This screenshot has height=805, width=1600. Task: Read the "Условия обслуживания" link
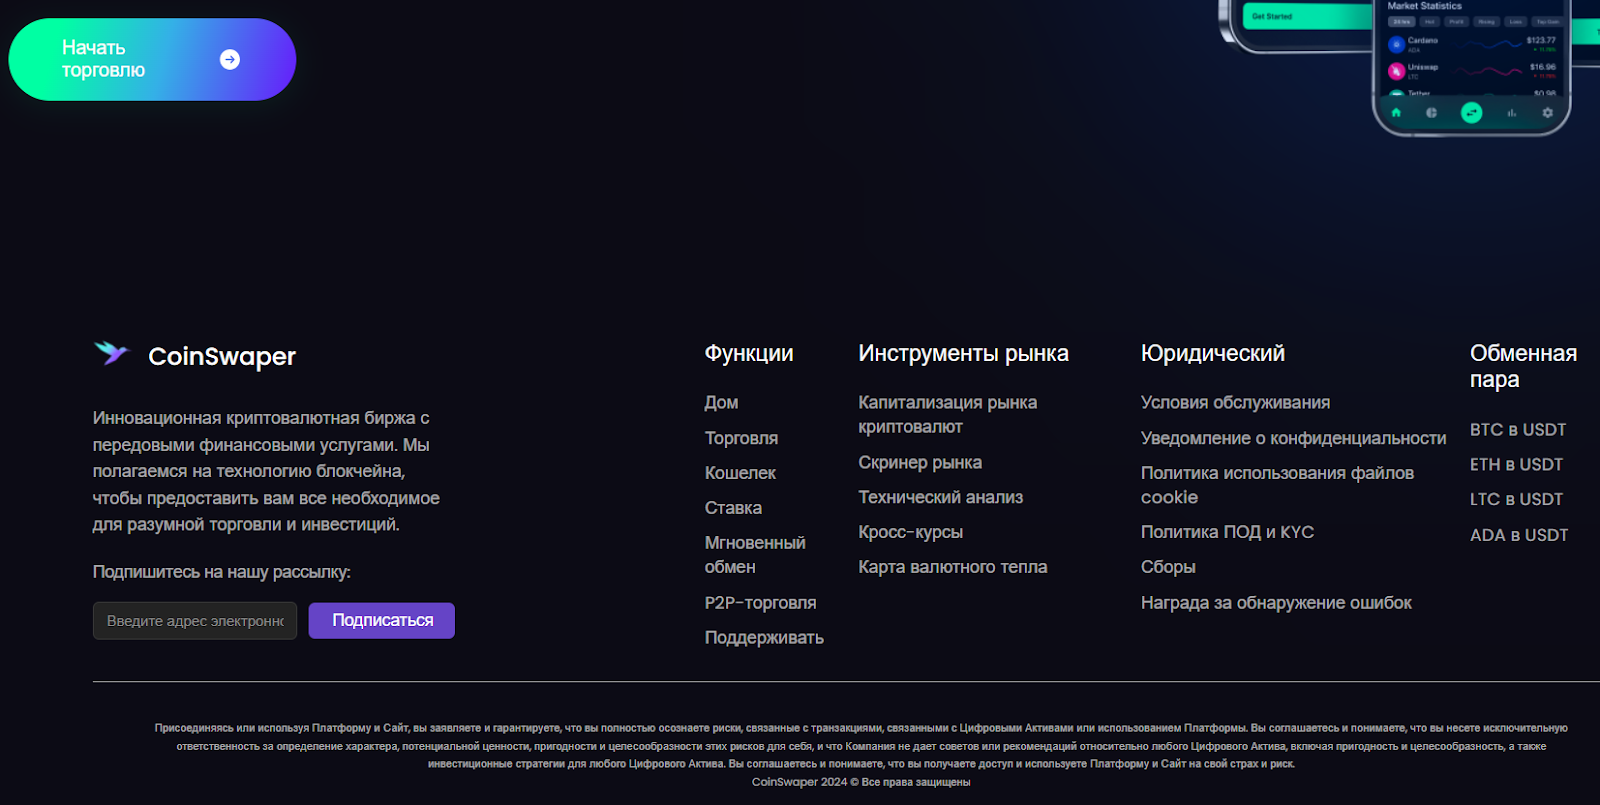pos(1235,403)
